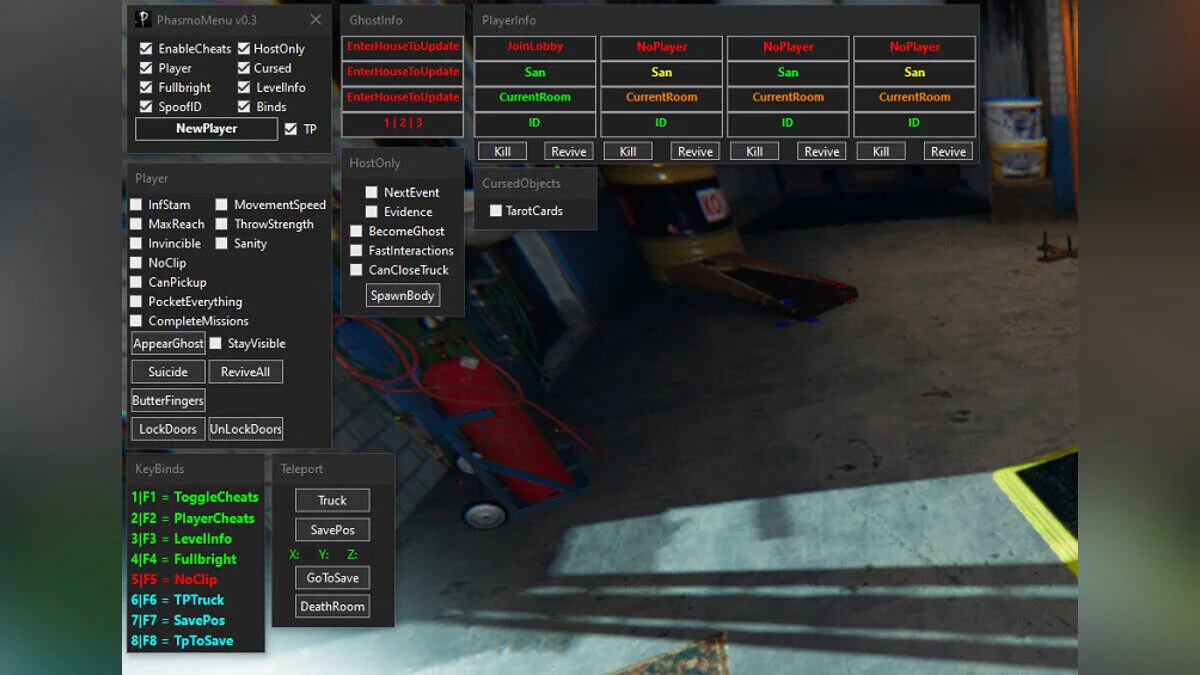Teleport to the Truck
Image resolution: width=1200 pixels, height=675 pixels.
(x=332, y=500)
